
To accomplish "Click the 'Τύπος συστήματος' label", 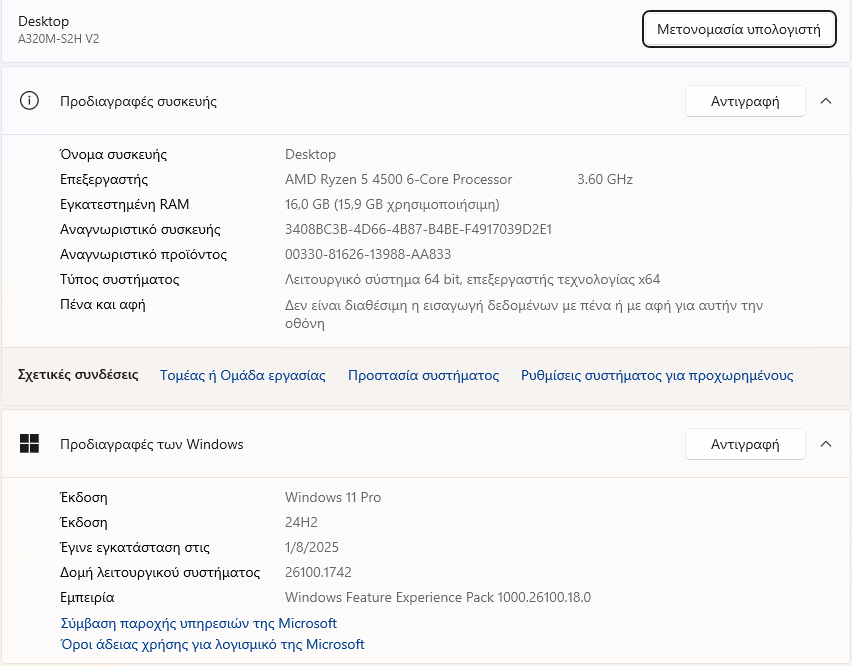I will tap(120, 279).
